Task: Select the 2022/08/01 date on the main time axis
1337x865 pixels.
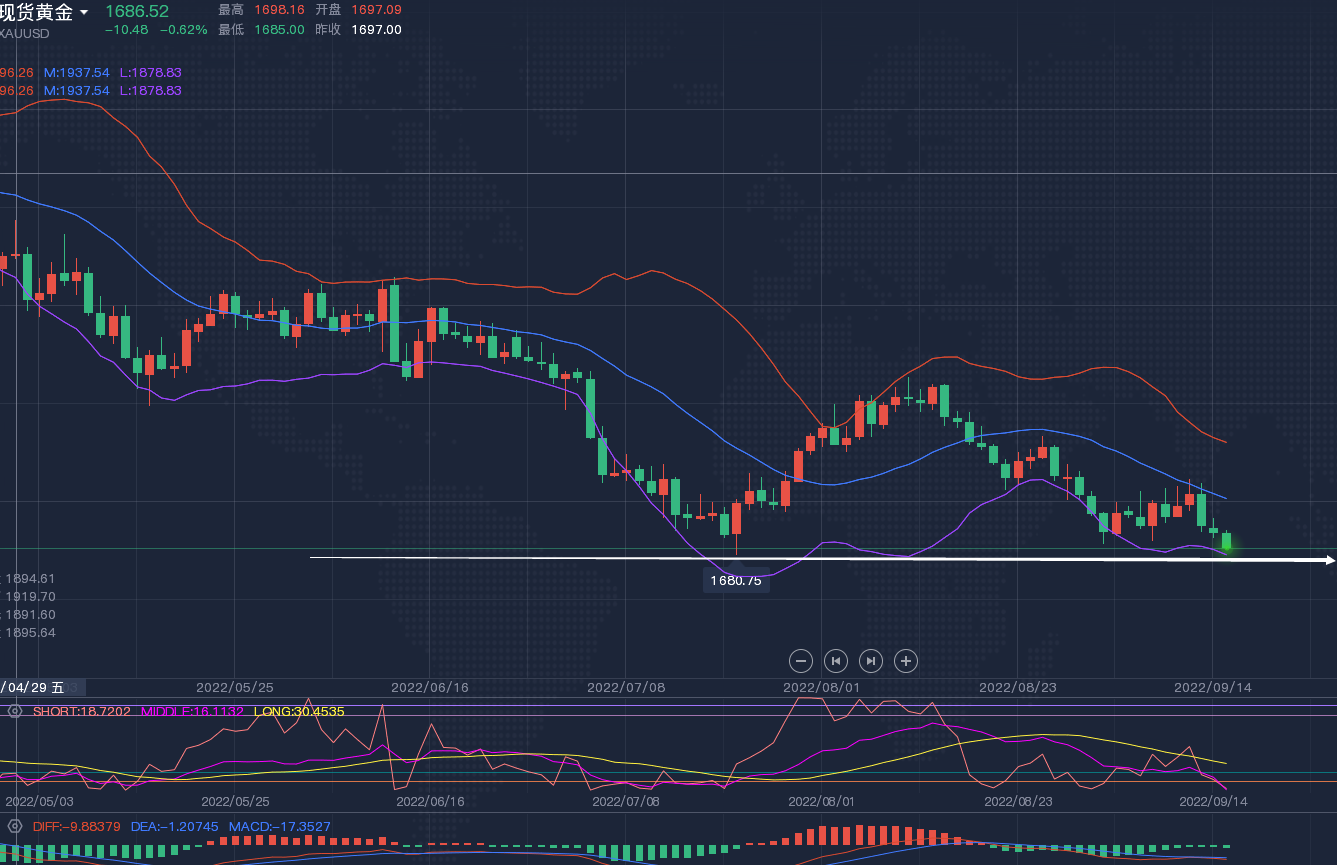Action: pyautogui.click(x=821, y=687)
